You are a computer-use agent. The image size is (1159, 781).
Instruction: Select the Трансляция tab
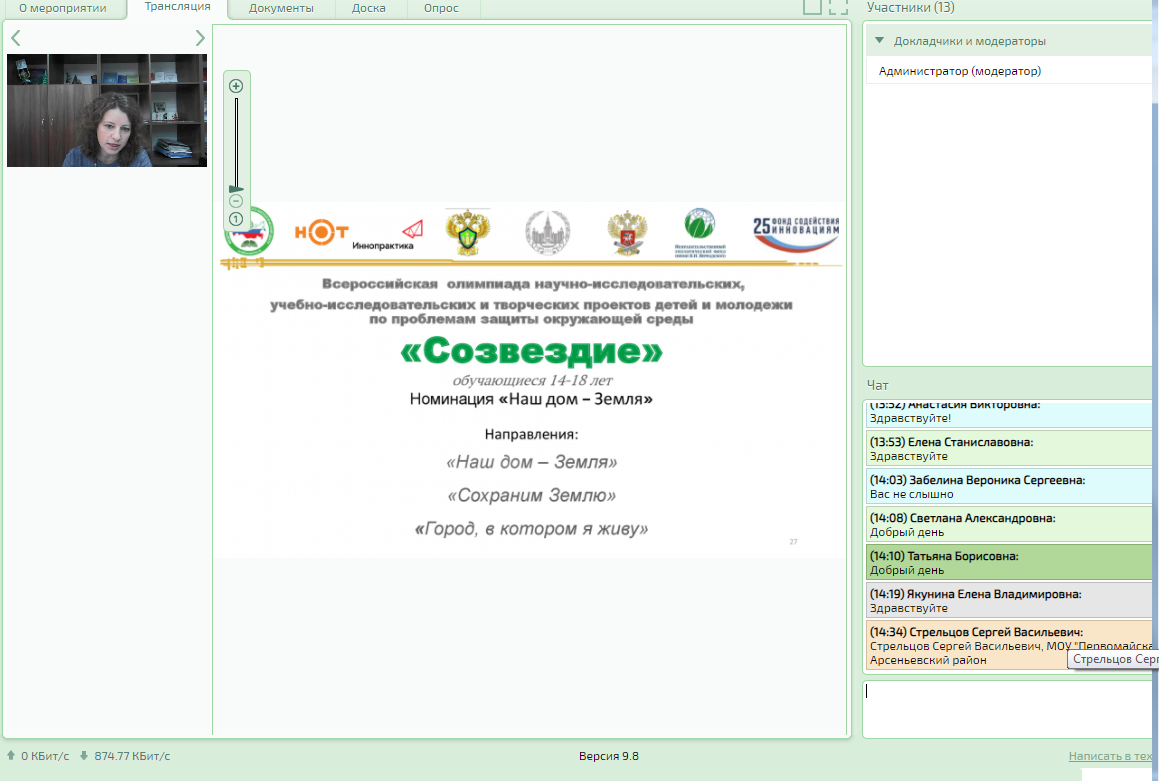177,7
